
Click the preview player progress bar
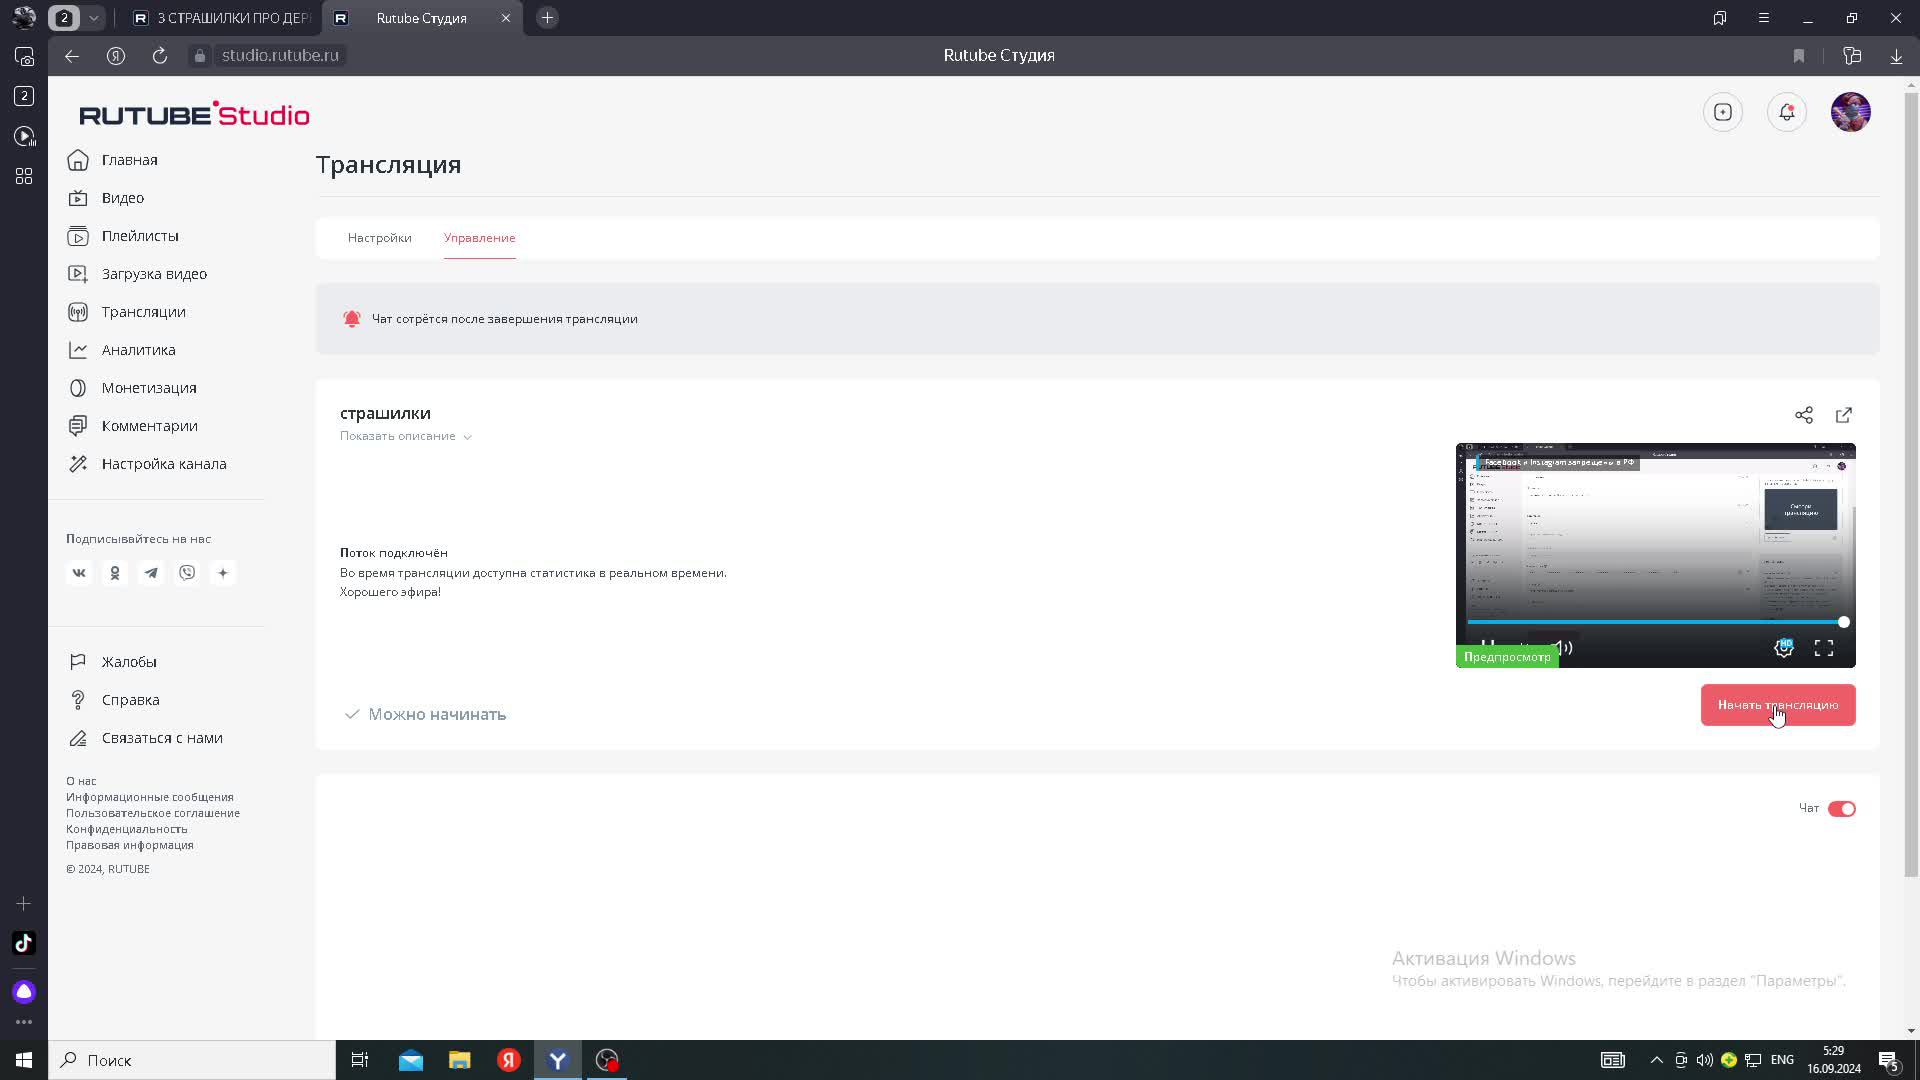pos(1650,622)
